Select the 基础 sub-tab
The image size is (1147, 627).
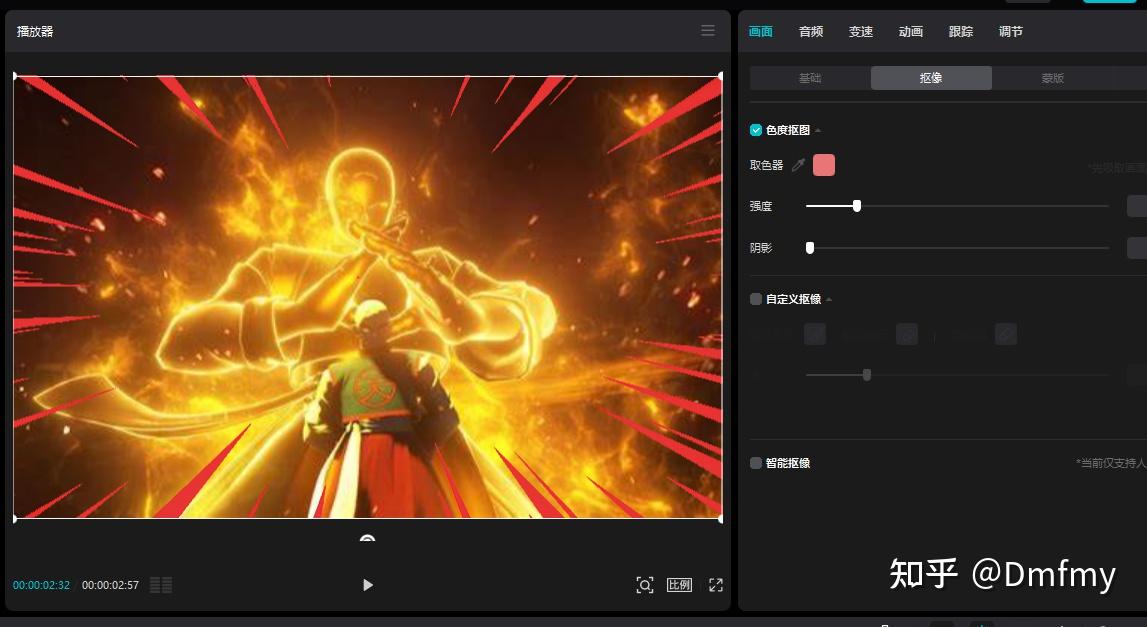810,78
